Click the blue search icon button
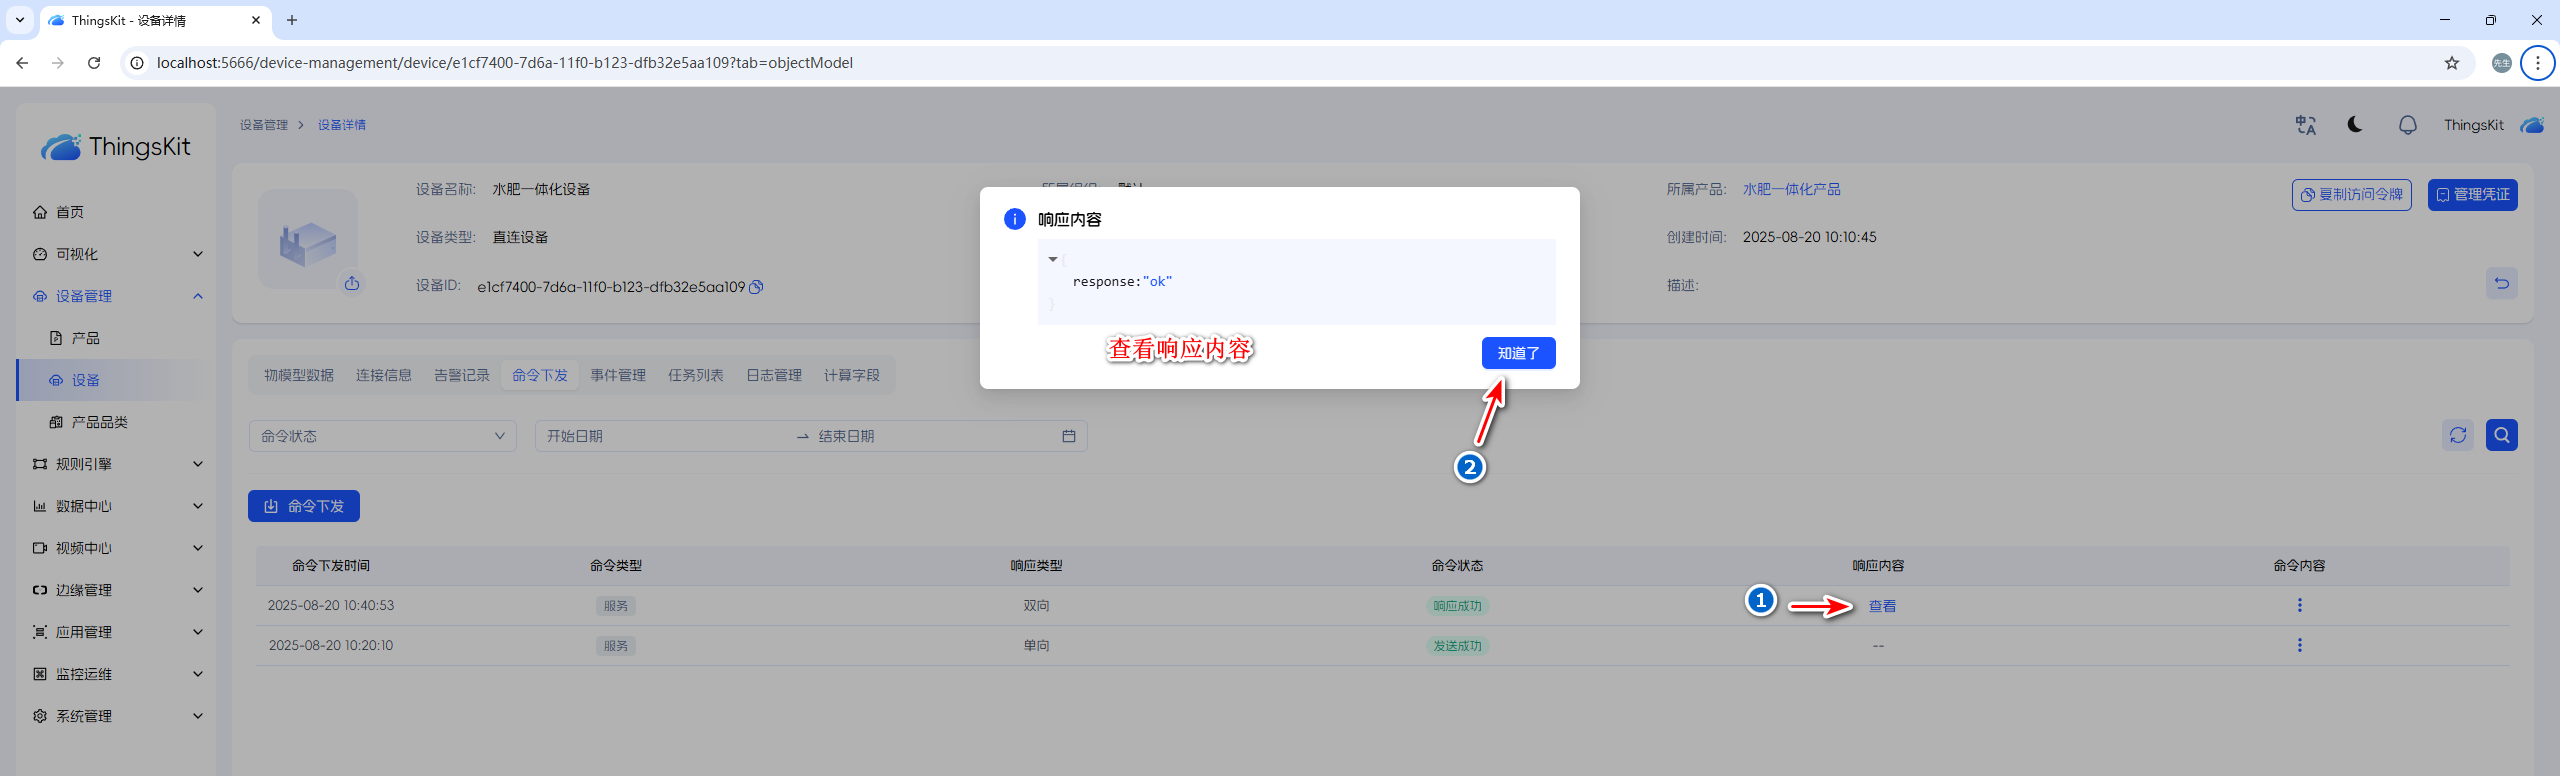The width and height of the screenshot is (2560, 776). coord(2501,435)
